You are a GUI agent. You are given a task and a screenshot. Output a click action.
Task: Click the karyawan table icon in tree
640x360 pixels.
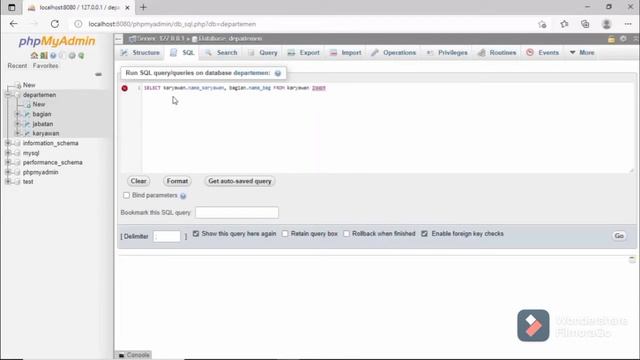click(x=27, y=133)
